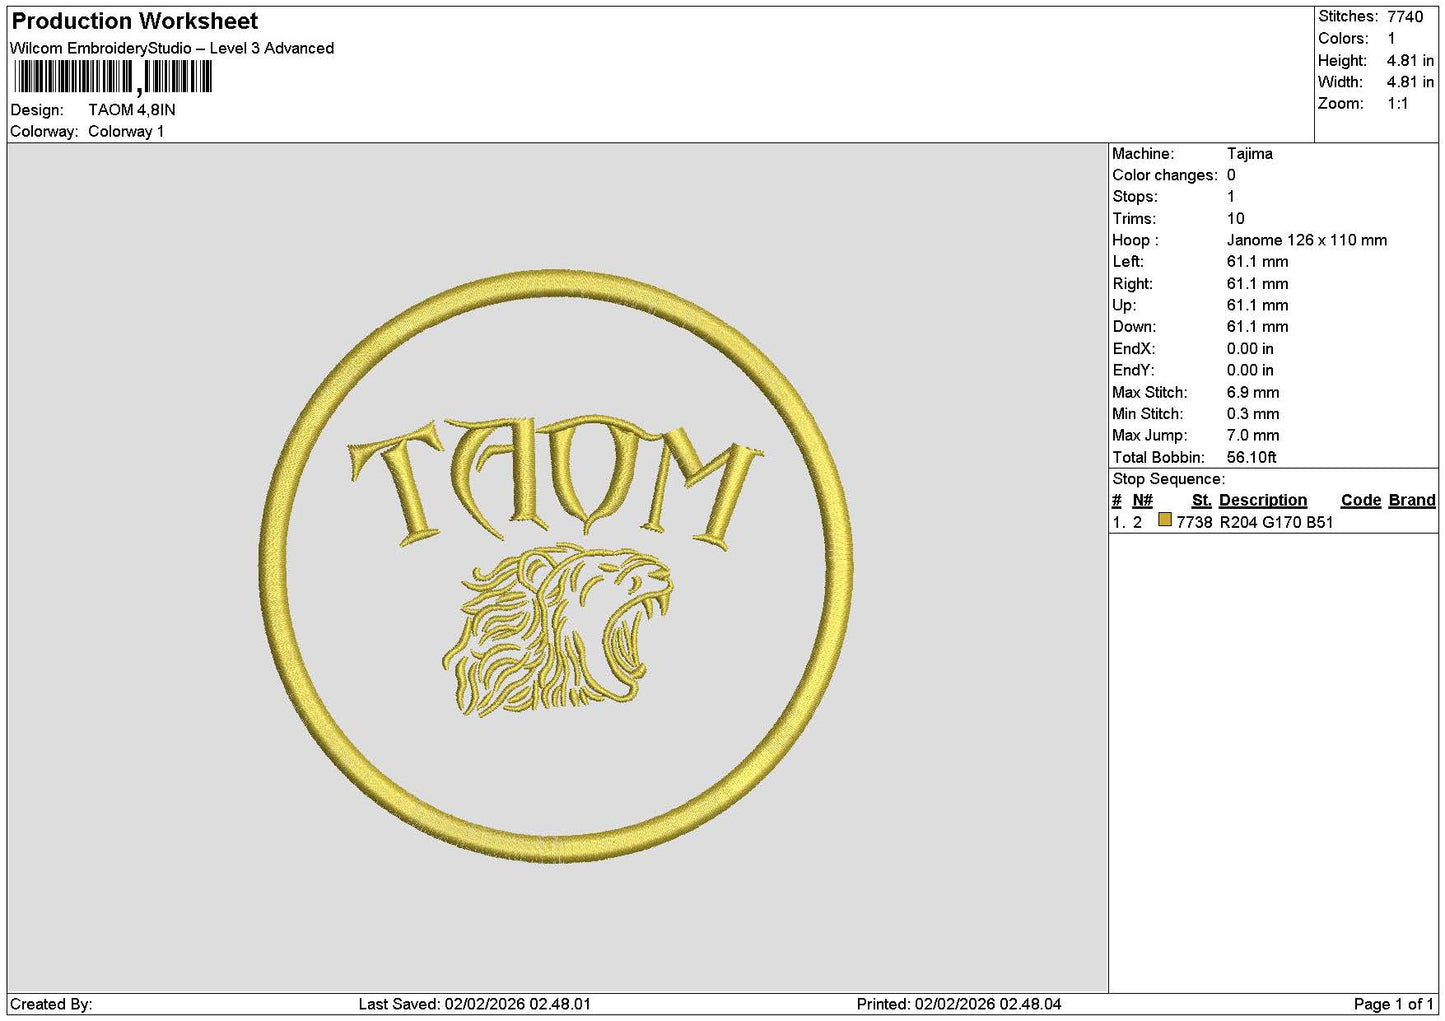Click the gold thread color swatch in Stop Sequence
1445x1021 pixels.
click(x=1164, y=520)
